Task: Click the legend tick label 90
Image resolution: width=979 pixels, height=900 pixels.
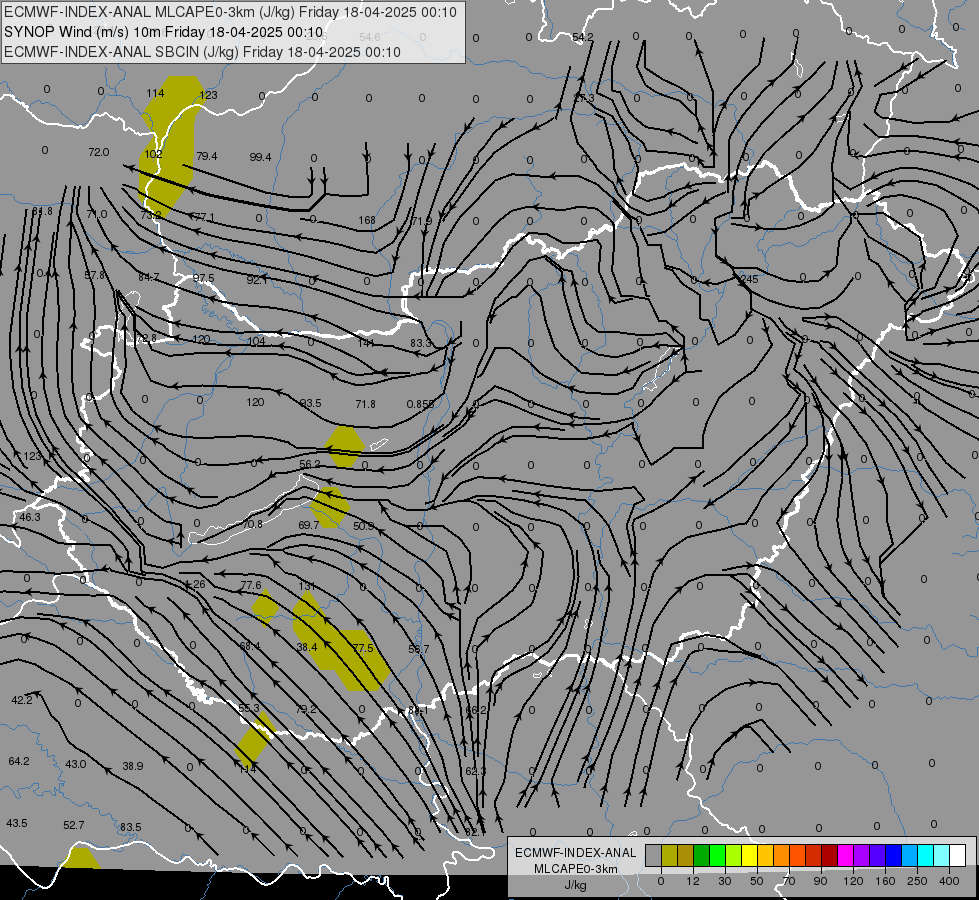Action: click(x=821, y=881)
